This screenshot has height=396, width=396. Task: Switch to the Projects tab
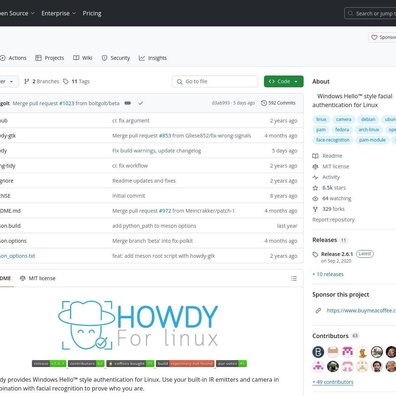click(x=50, y=58)
